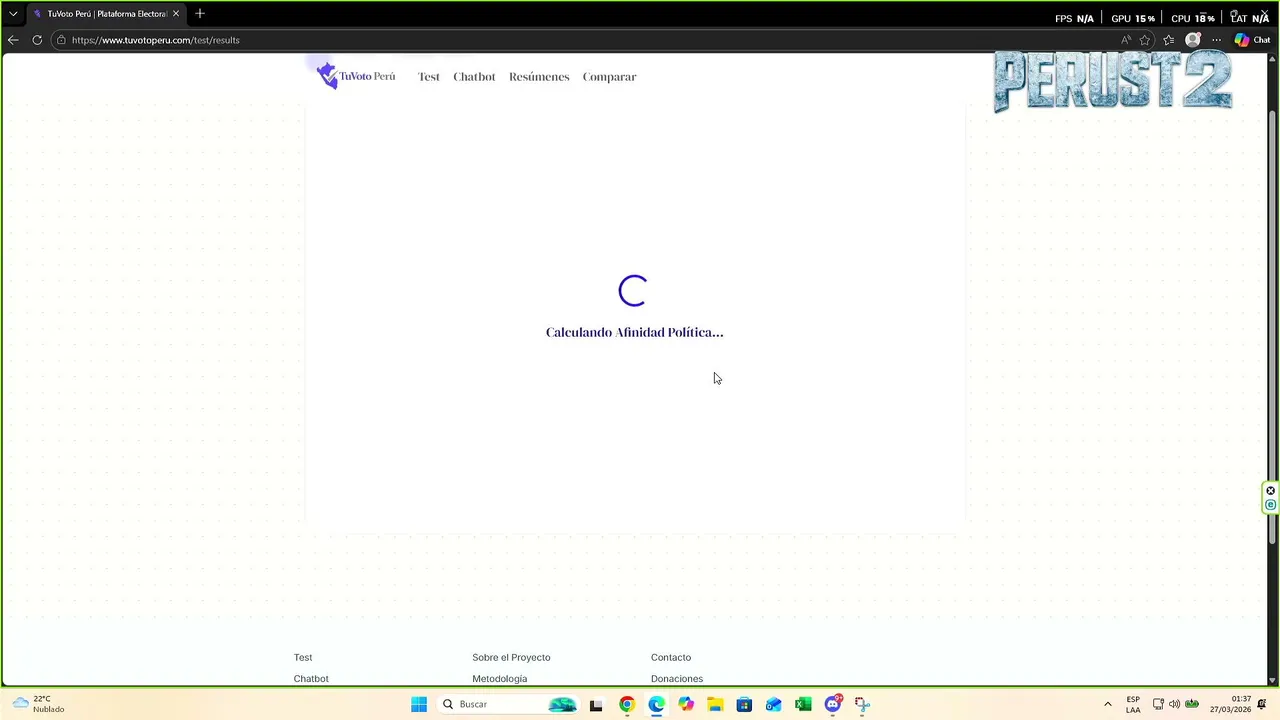The height and width of the screenshot is (720, 1280).
Task: Open Task View on the taskbar
Action: pyautogui.click(x=596, y=704)
